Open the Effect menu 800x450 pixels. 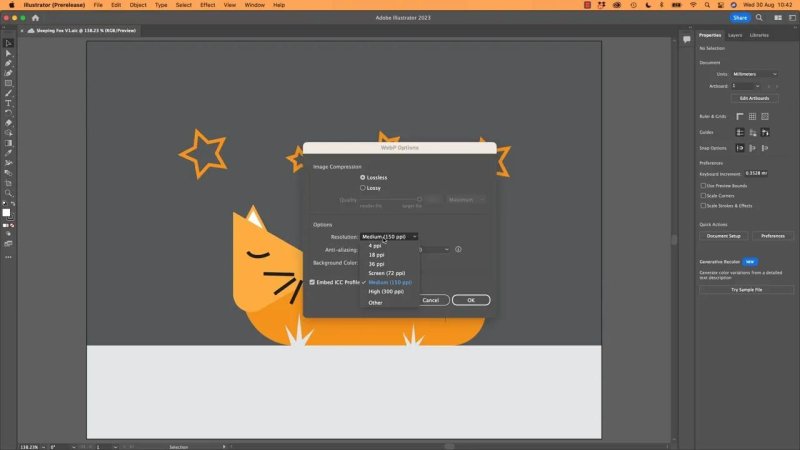pyautogui.click(x=208, y=5)
